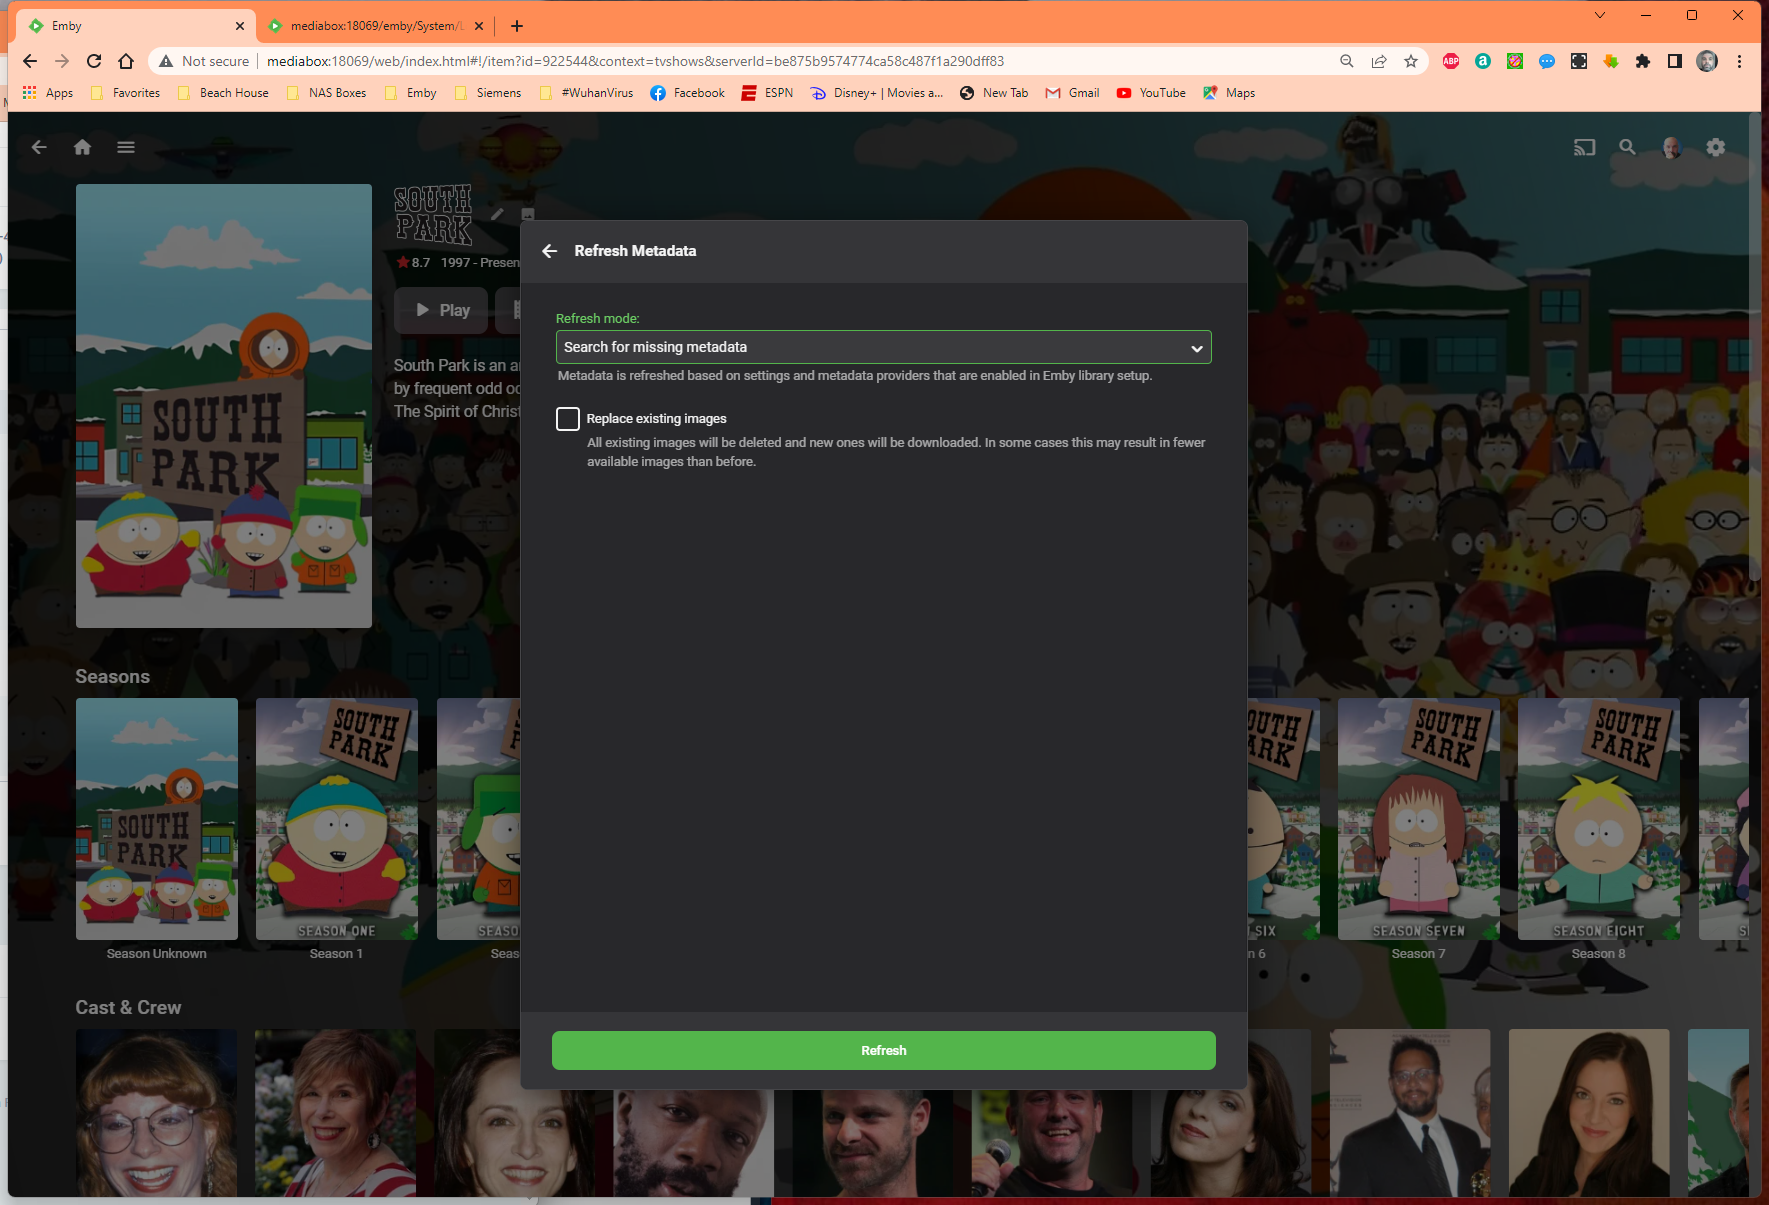The height and width of the screenshot is (1205, 1769).
Task: Open the teal 'a' extension icon
Action: [1483, 61]
